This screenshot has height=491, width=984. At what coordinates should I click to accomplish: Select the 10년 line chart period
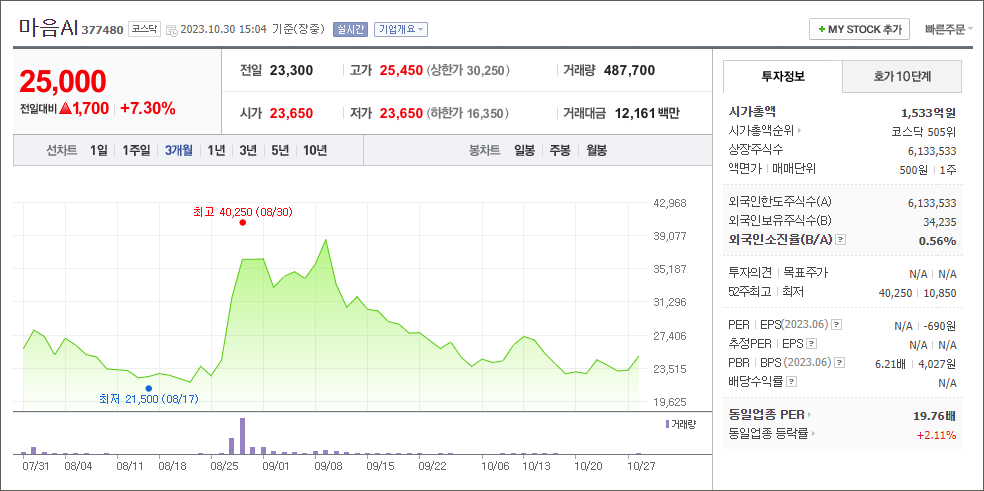tap(315, 151)
